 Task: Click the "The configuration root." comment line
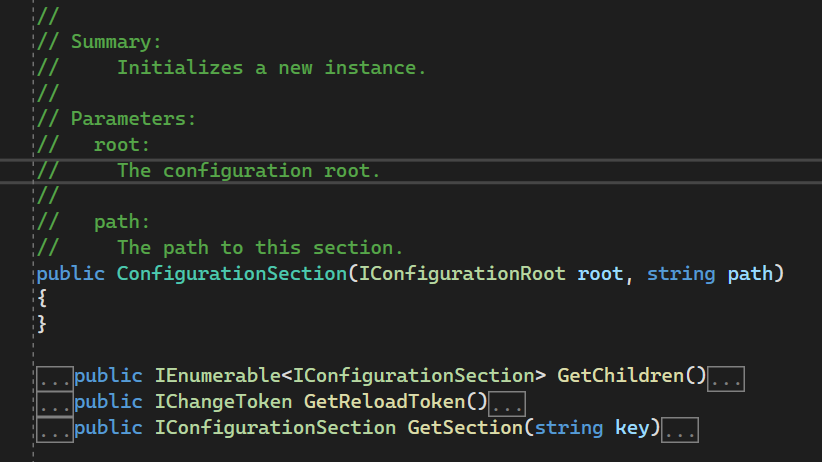(x=249, y=170)
